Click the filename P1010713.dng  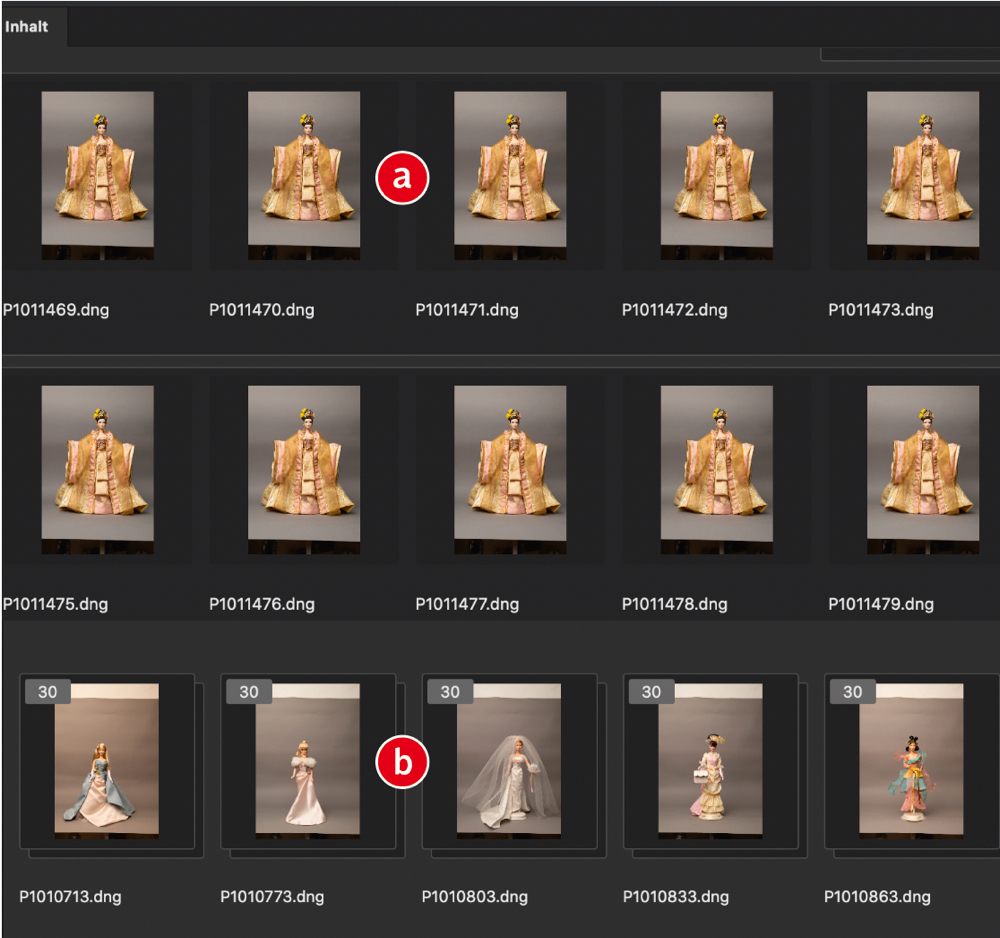click(x=70, y=897)
